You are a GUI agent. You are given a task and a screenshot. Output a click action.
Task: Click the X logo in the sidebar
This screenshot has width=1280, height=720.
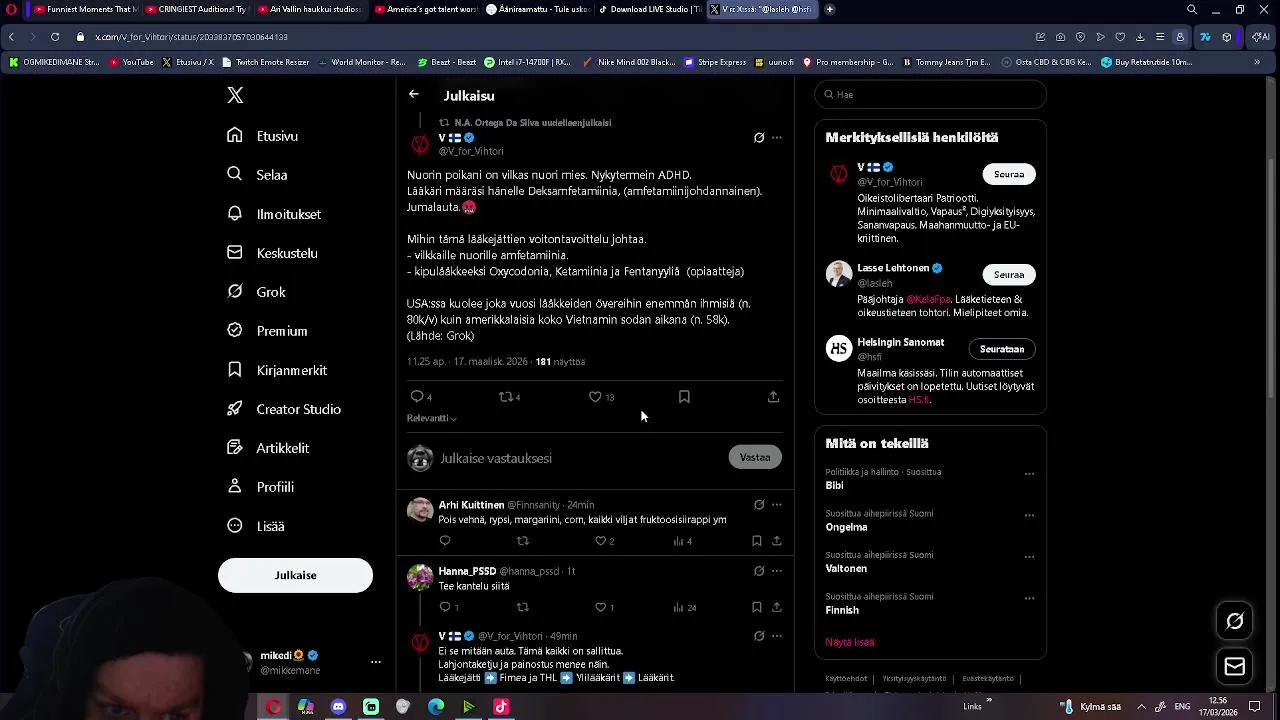235,95
